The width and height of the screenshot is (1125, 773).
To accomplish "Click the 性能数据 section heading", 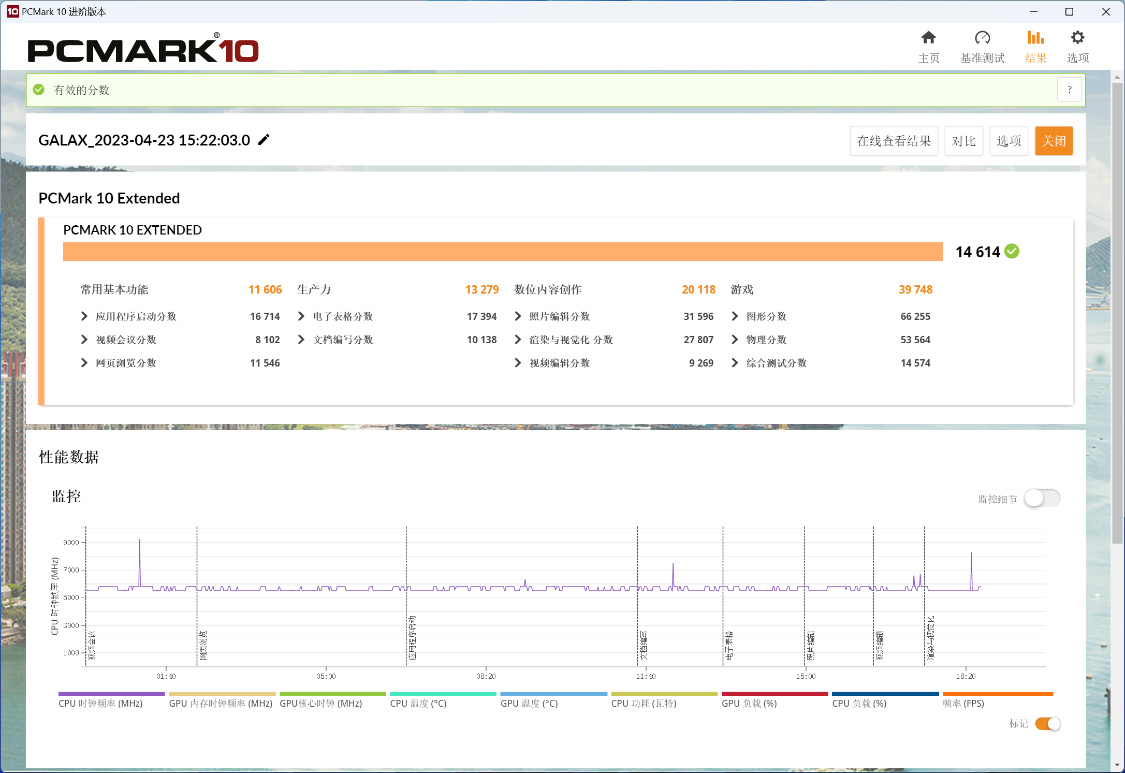I will pyautogui.click(x=69, y=457).
